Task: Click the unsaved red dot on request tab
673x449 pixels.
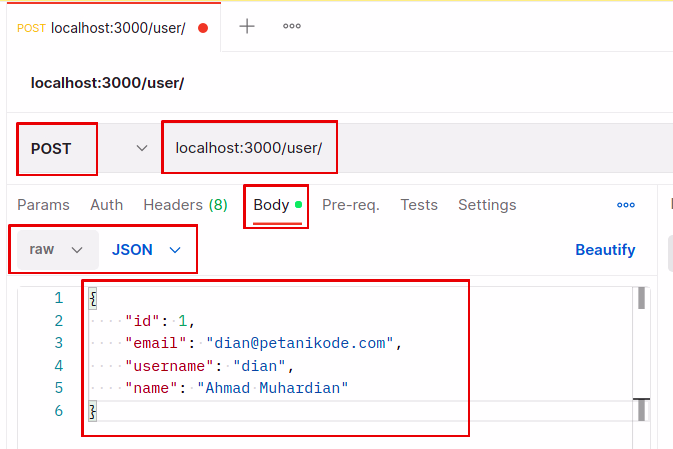Action: pyautogui.click(x=203, y=28)
